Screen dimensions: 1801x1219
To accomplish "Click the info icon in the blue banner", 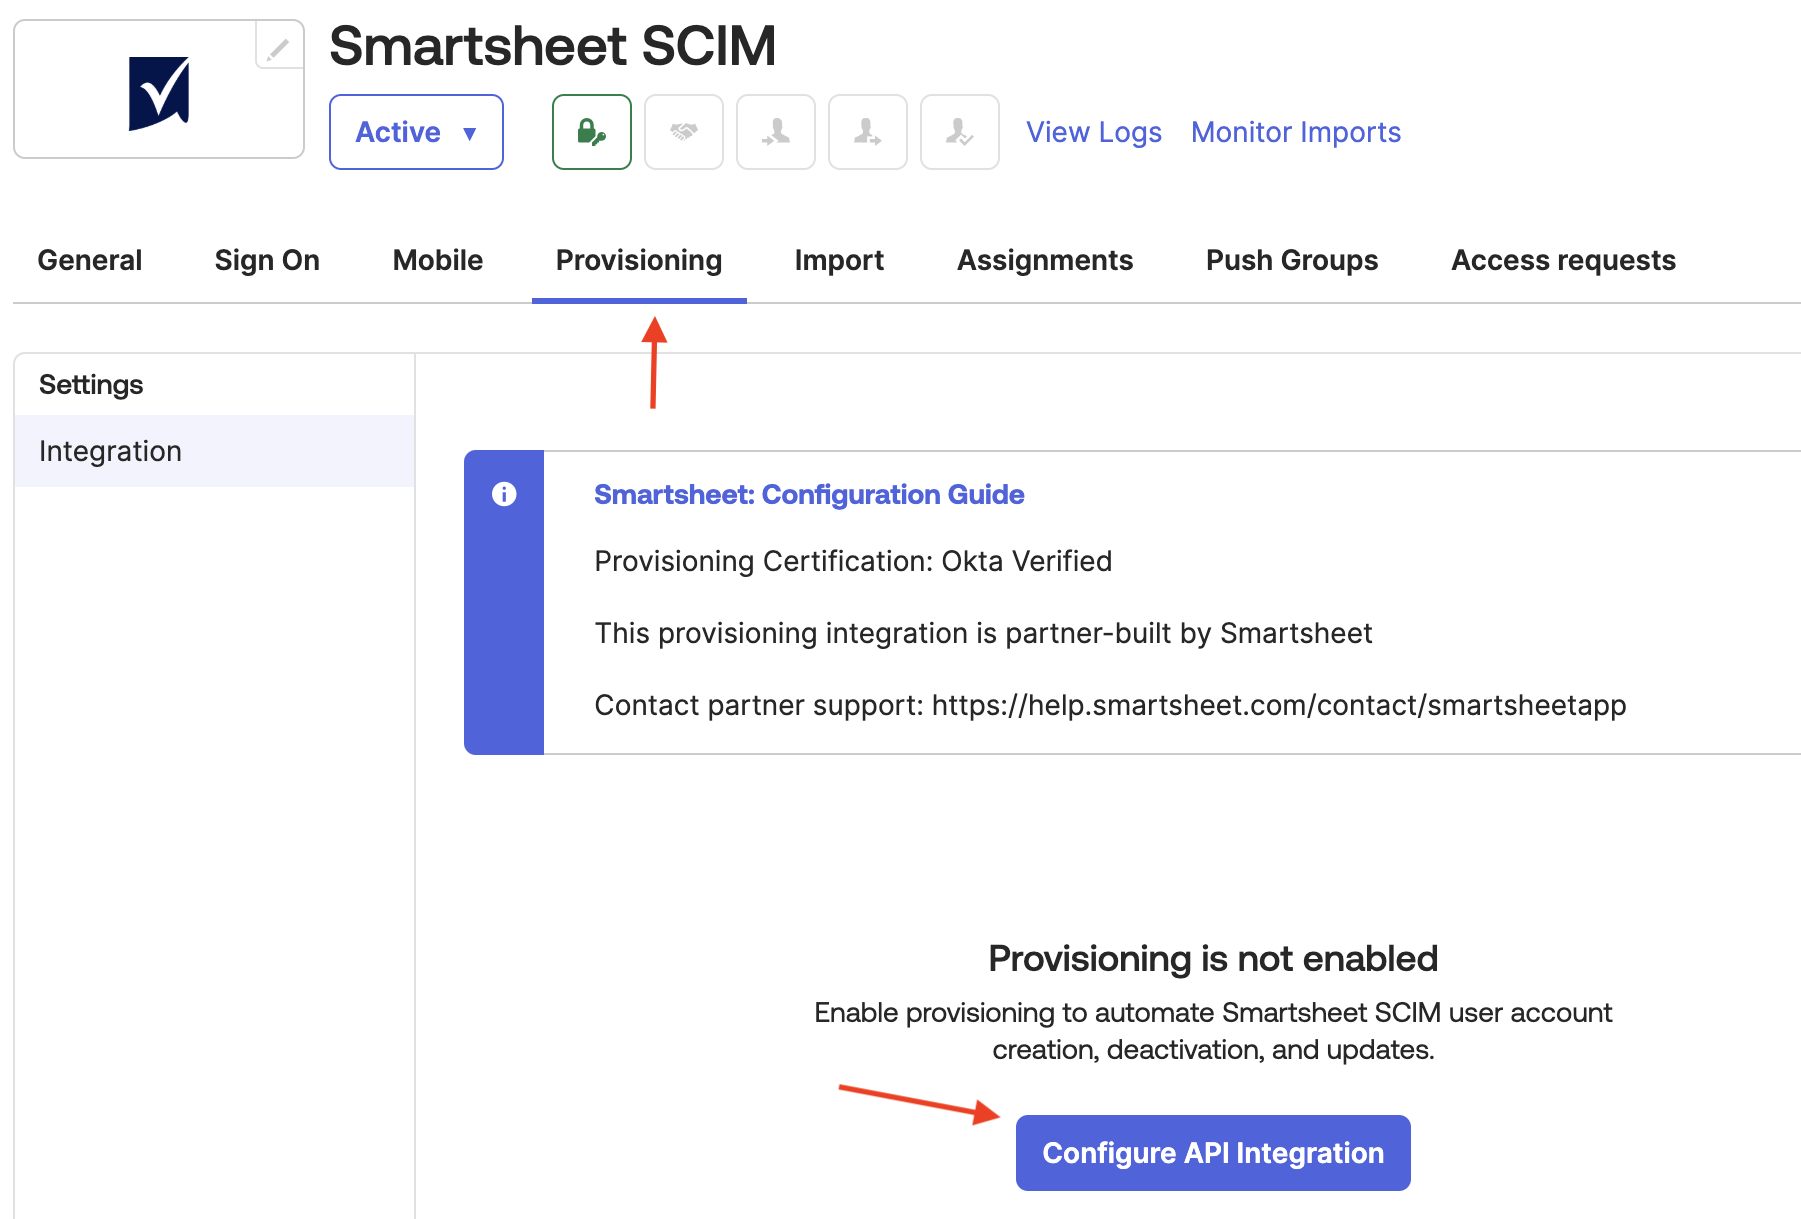I will [x=504, y=494].
